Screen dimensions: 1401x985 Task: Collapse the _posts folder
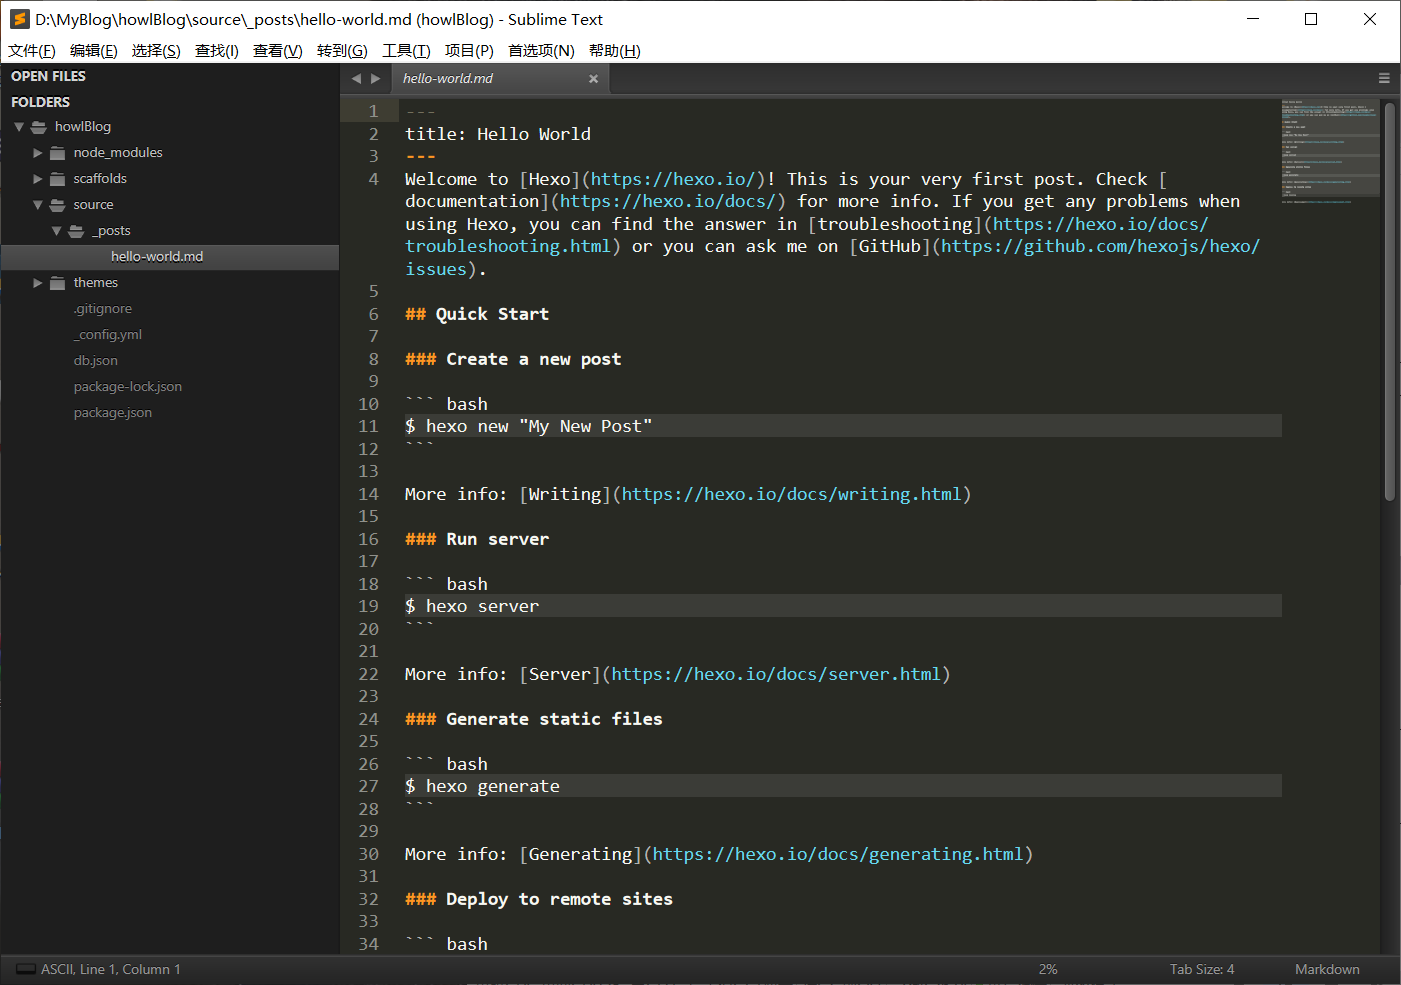56,231
